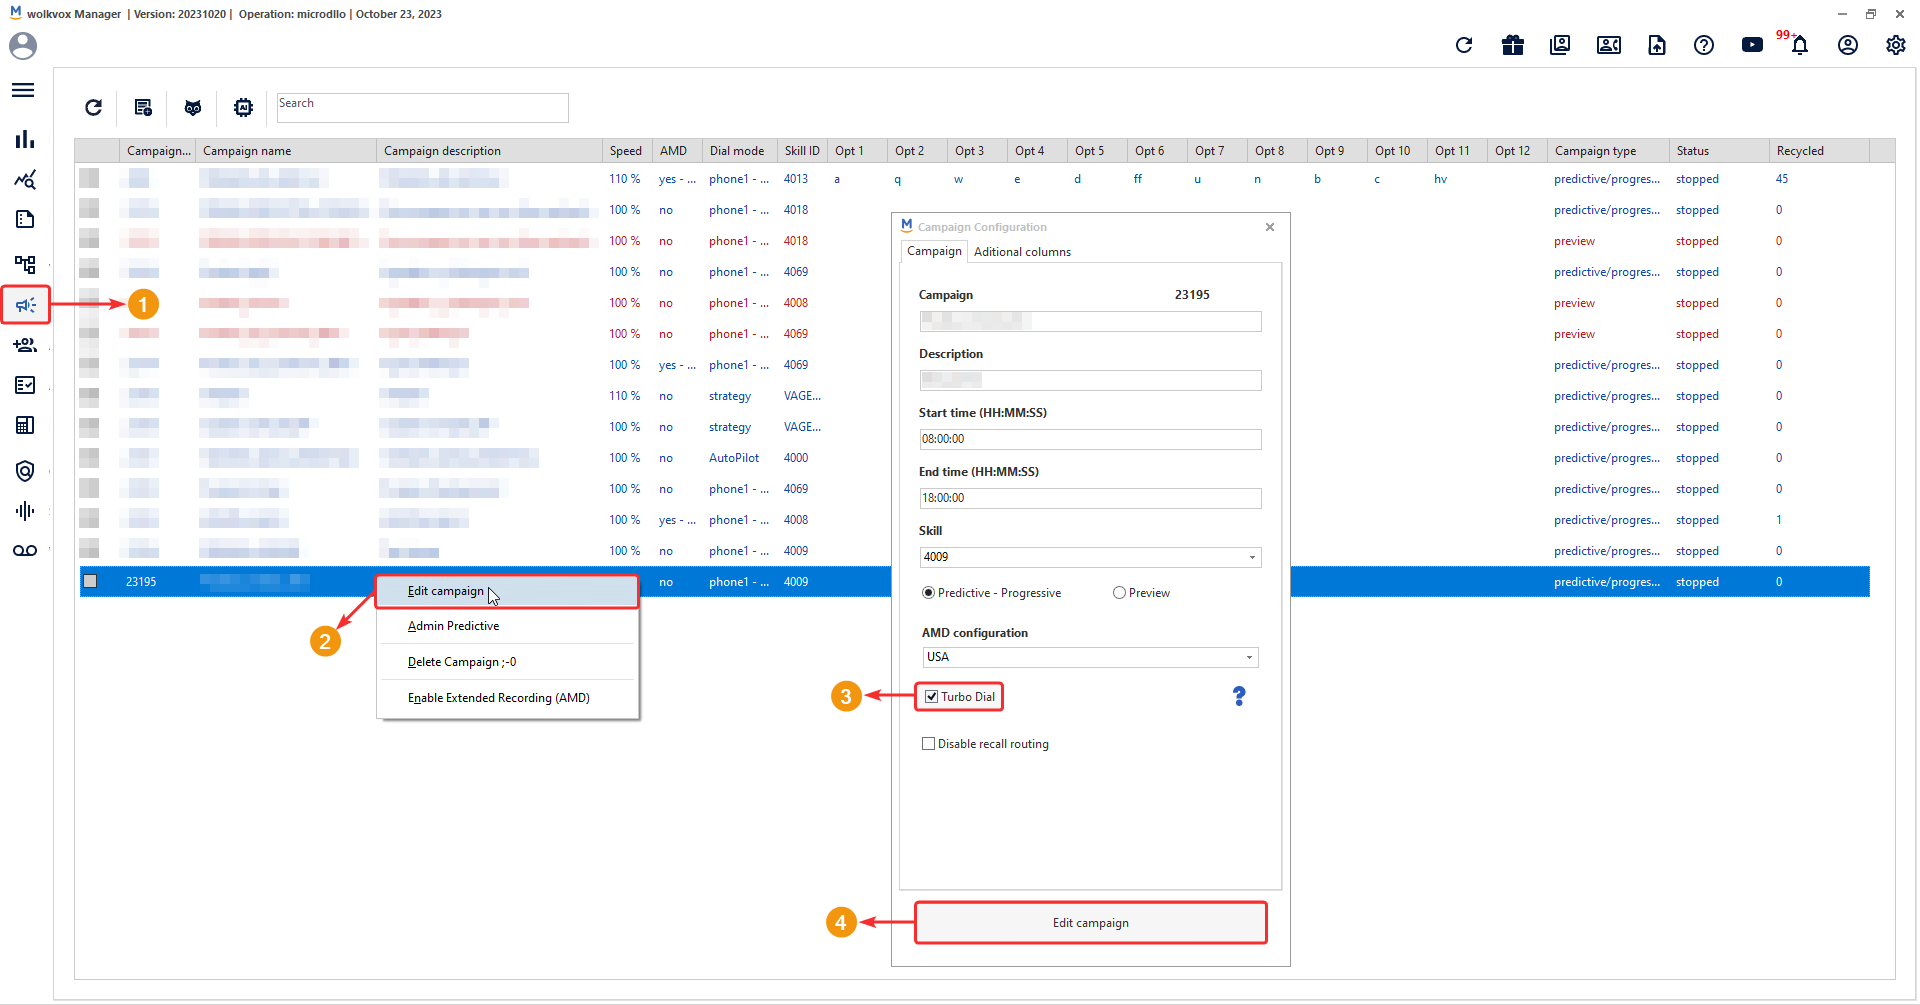The image size is (1920, 1005).
Task: Open the audio waveform icon
Action: 25,511
